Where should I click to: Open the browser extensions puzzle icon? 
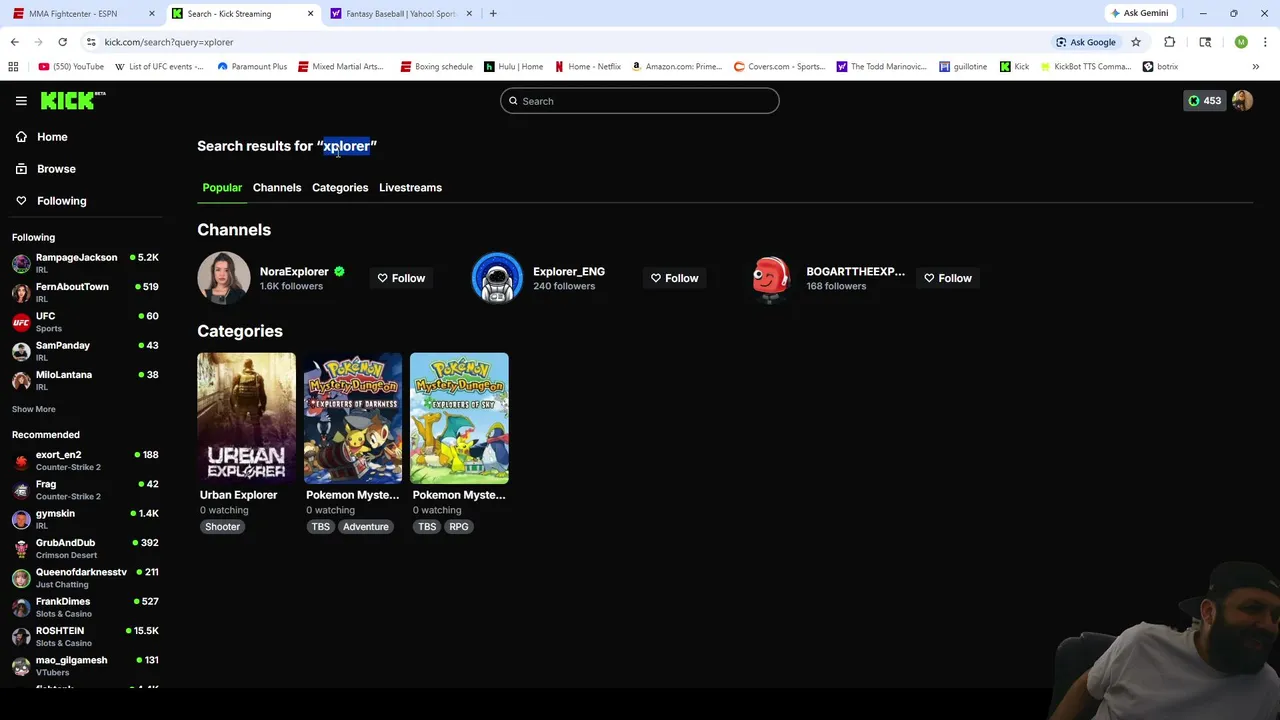[x=1169, y=42]
